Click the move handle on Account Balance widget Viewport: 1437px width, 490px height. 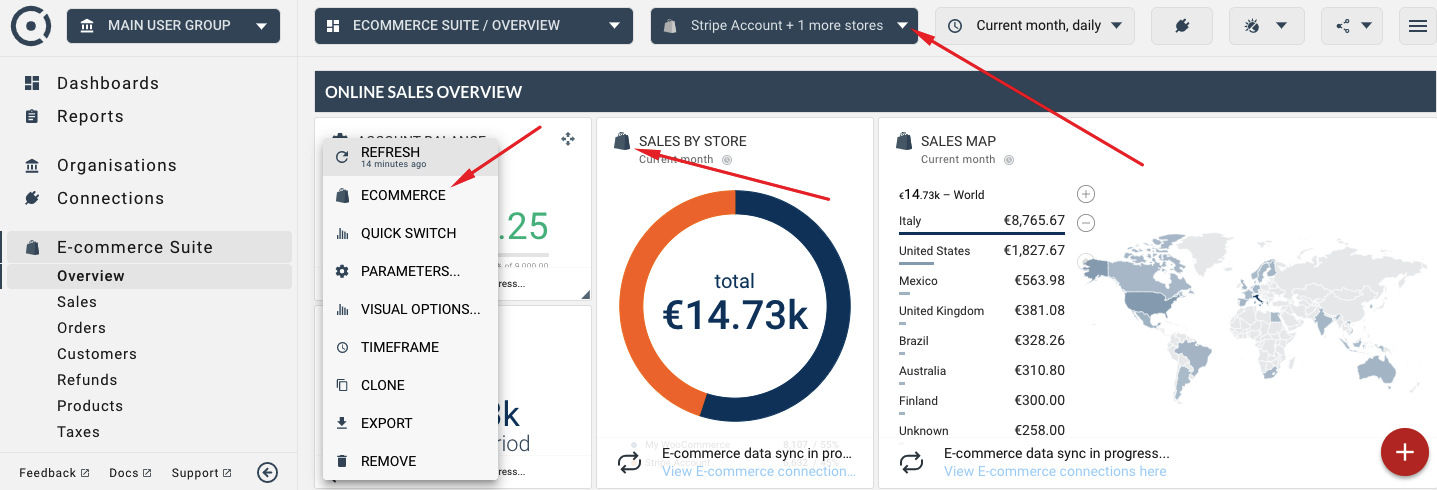click(568, 139)
